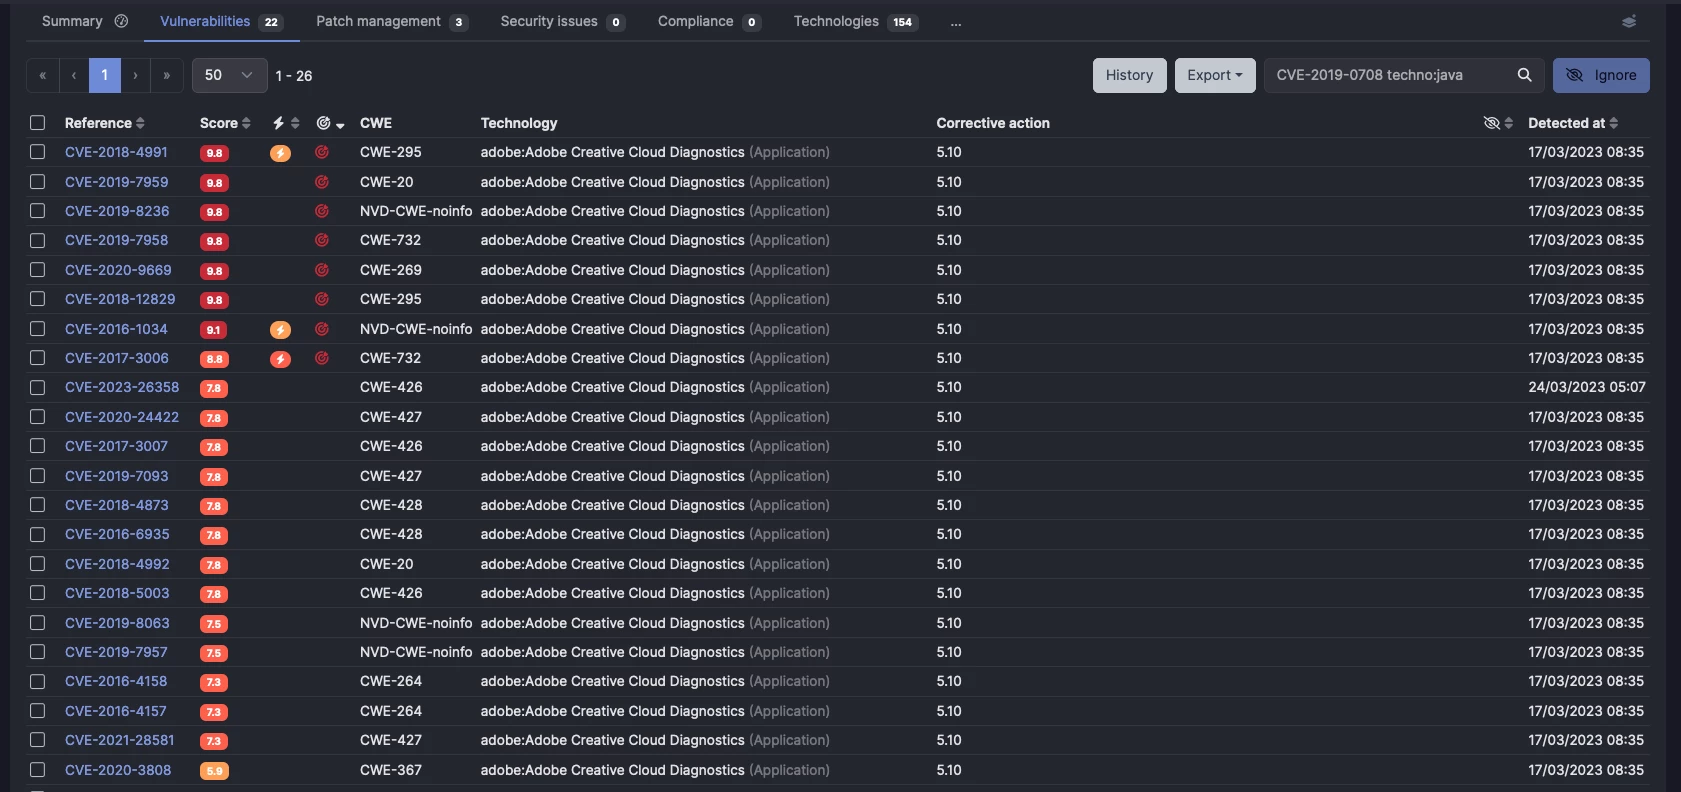
Task: Go to previous page arrow
Action: [73, 75]
